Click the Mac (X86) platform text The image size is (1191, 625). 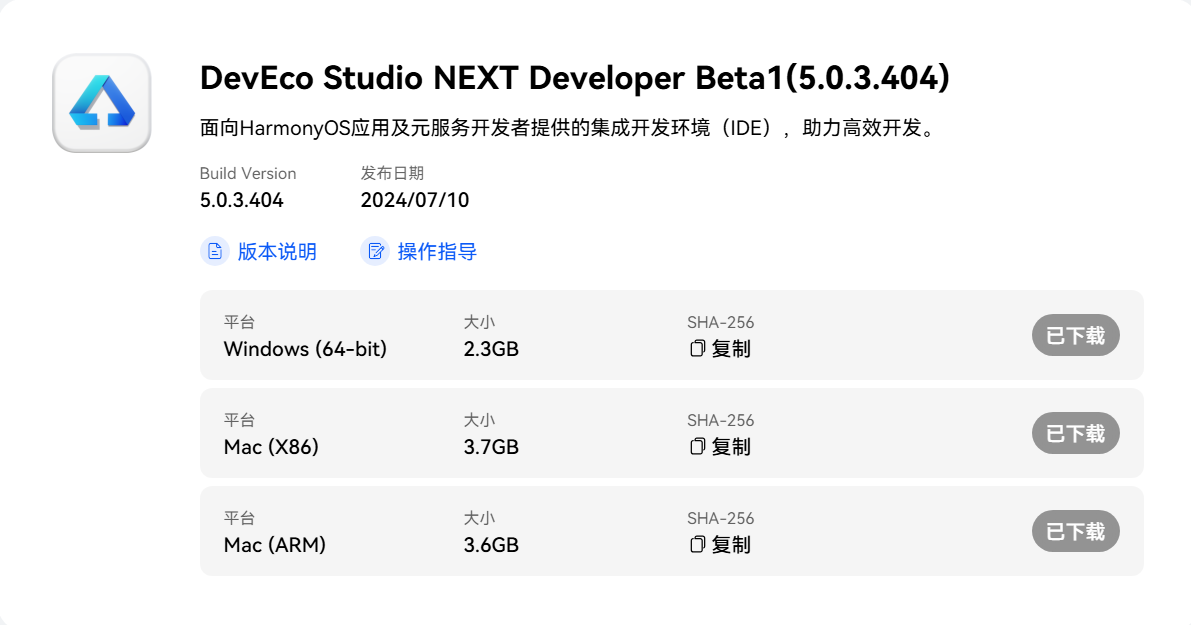271,447
